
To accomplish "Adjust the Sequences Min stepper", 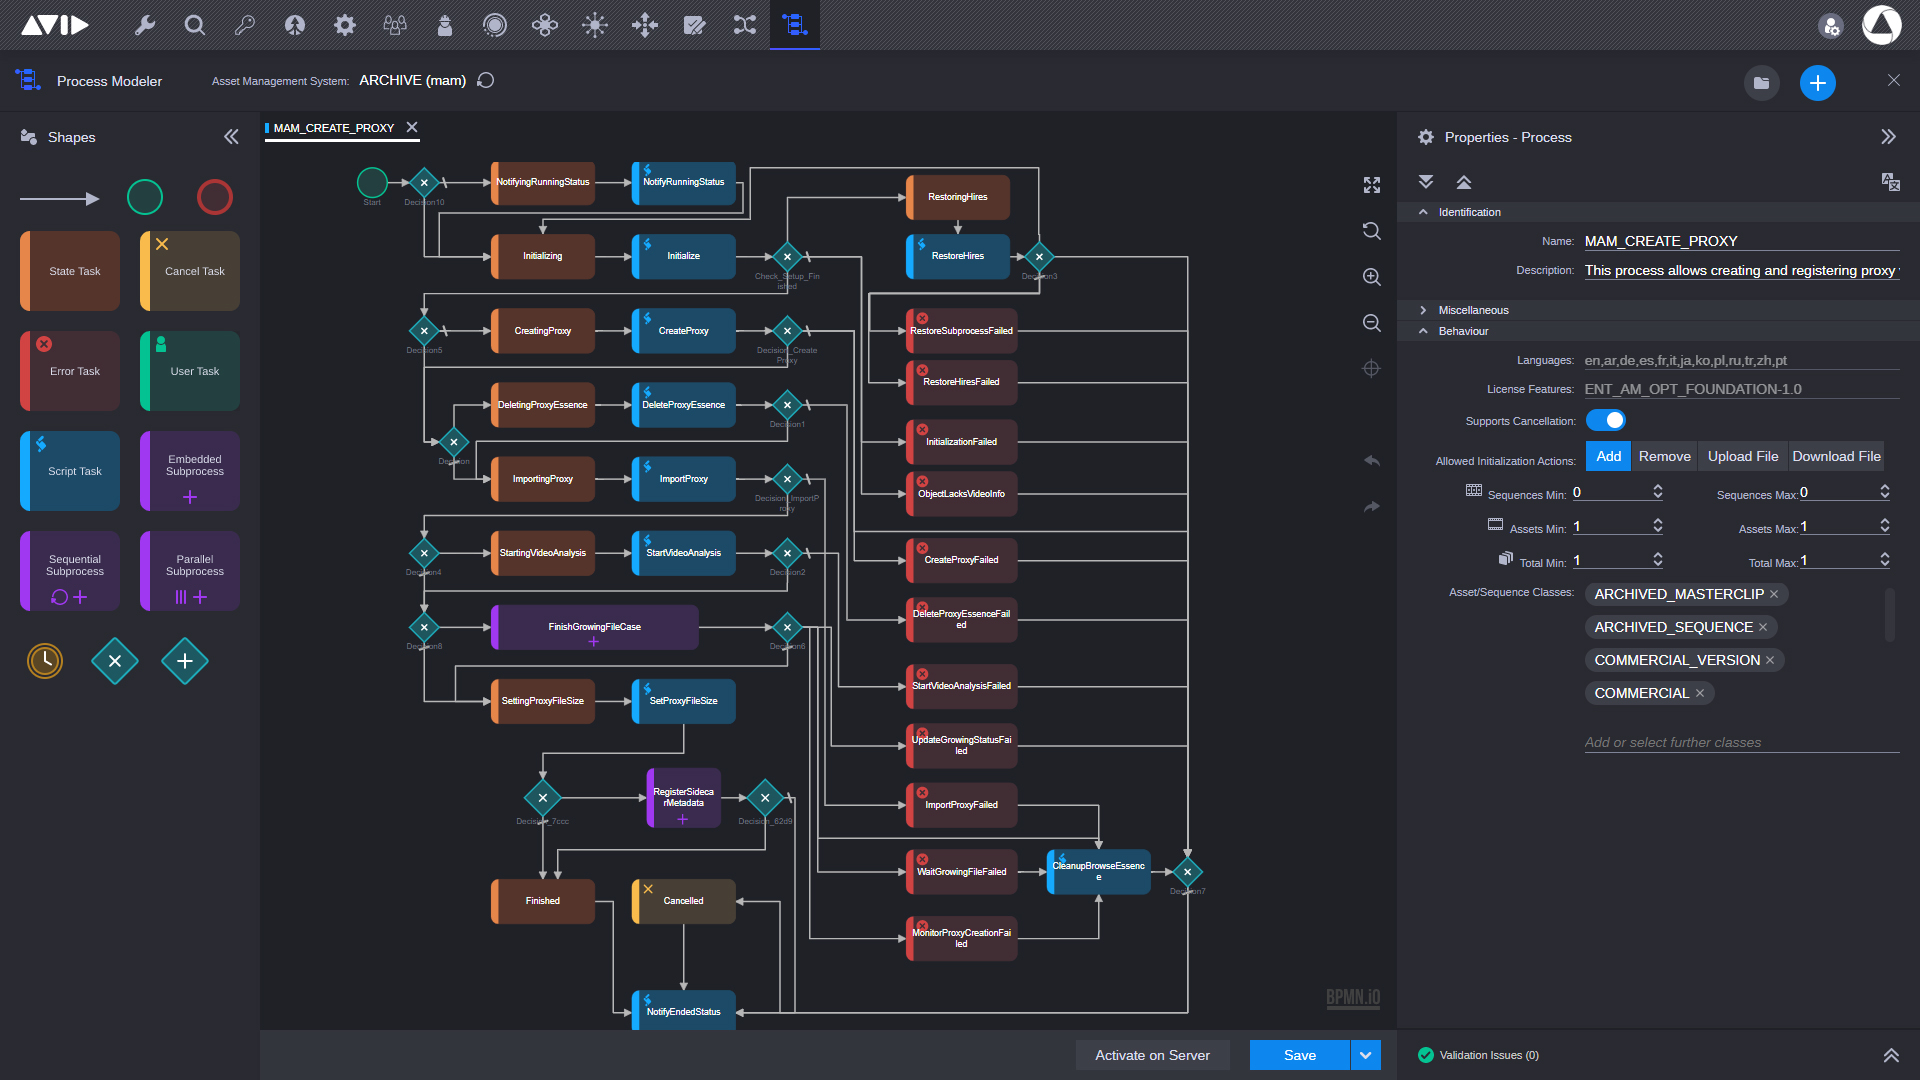I will (1658, 492).
